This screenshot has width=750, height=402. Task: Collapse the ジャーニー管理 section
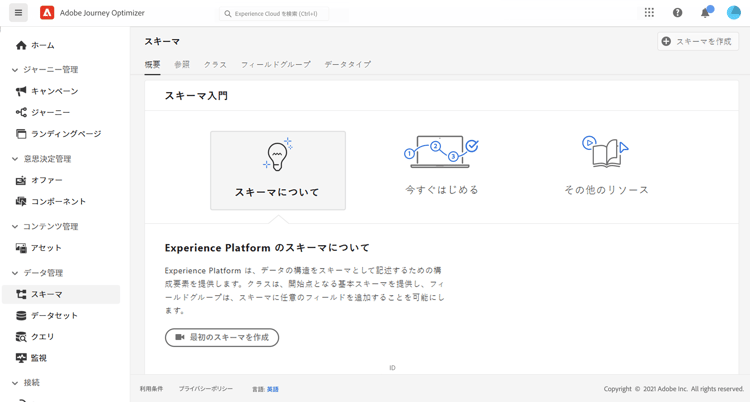(14, 70)
